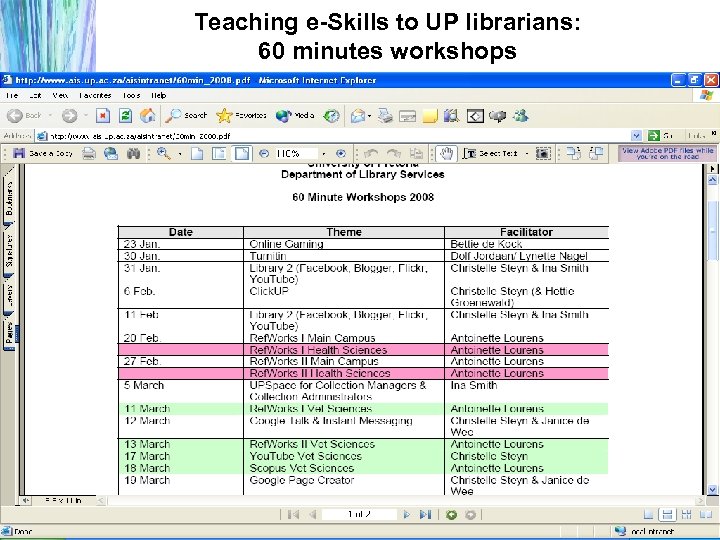The height and width of the screenshot is (540, 720).
Task: Click the Save a Copy disk icon
Action: coord(19,153)
